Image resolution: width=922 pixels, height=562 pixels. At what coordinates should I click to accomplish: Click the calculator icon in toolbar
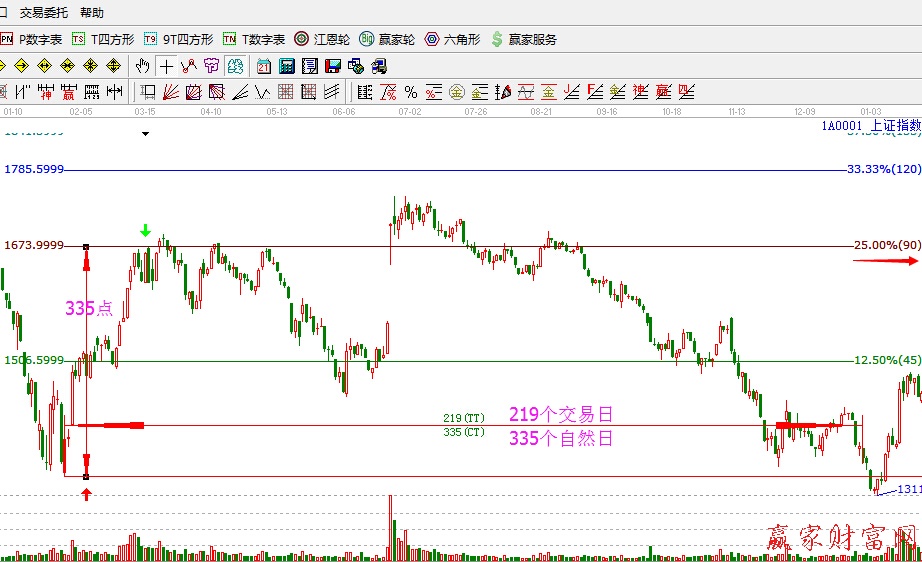click(x=287, y=66)
